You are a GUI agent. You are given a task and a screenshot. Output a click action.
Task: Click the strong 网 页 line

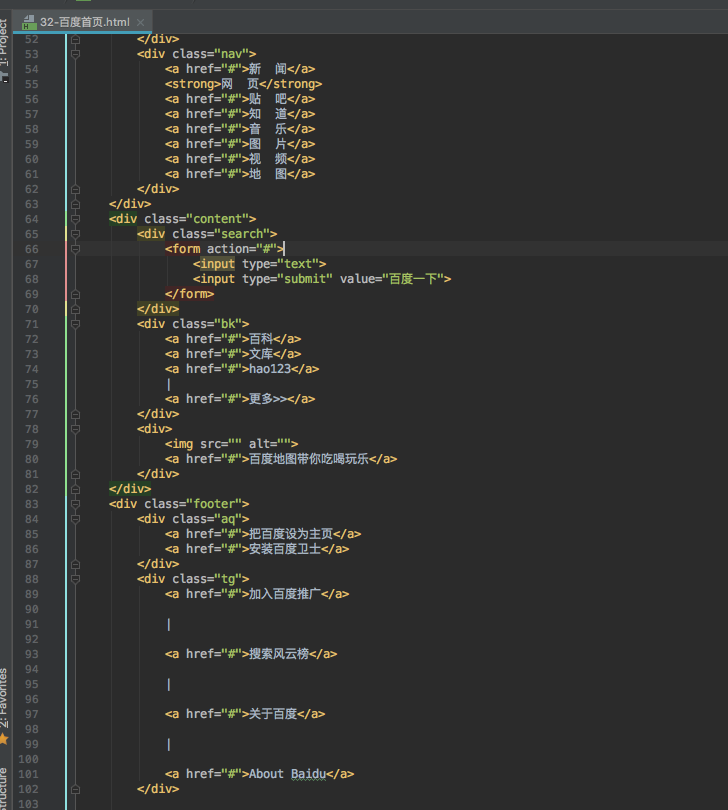coord(243,84)
